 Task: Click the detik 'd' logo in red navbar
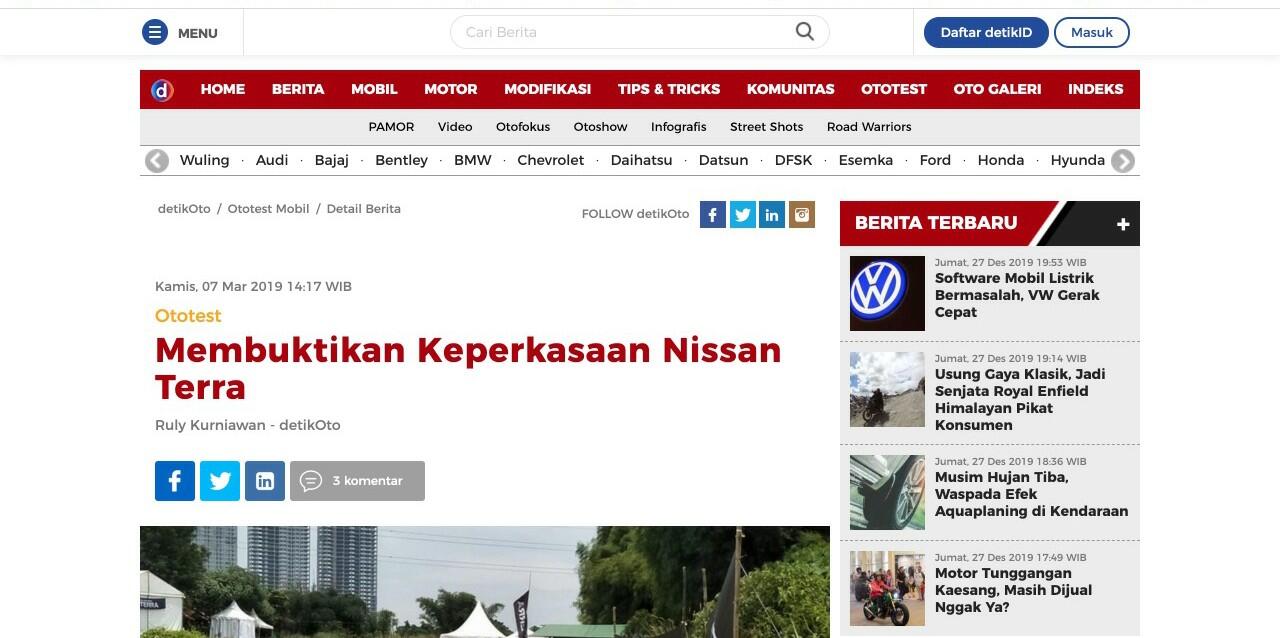(162, 90)
